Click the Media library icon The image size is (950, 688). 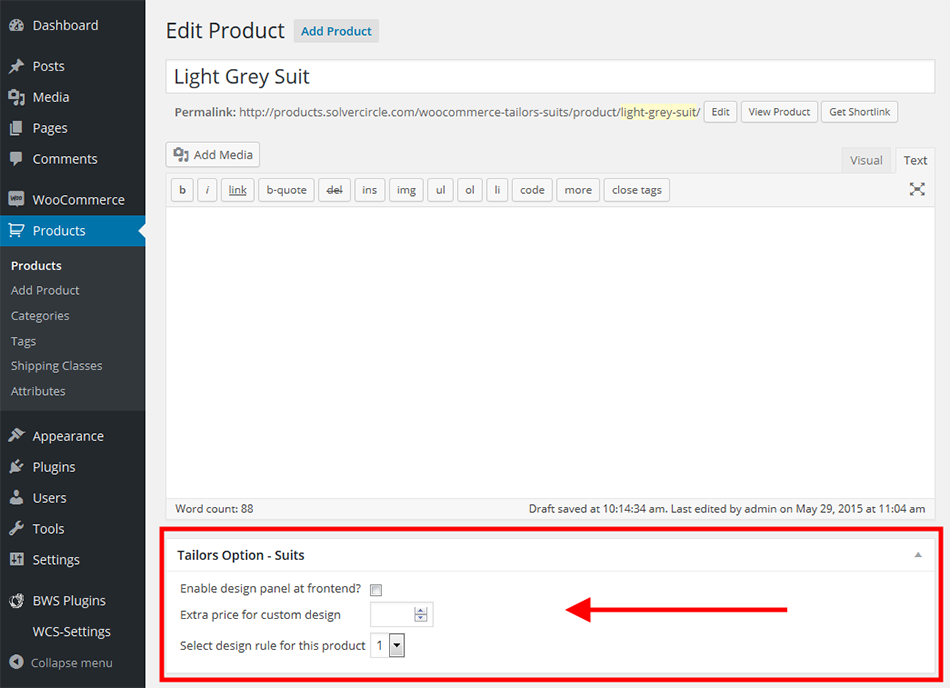(16, 97)
